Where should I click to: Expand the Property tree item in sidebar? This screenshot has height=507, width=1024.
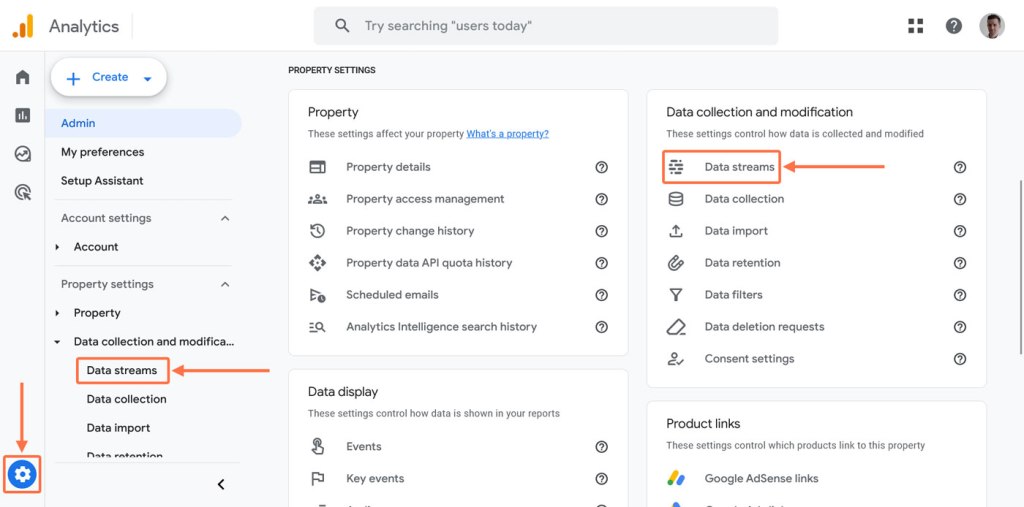click(57, 313)
